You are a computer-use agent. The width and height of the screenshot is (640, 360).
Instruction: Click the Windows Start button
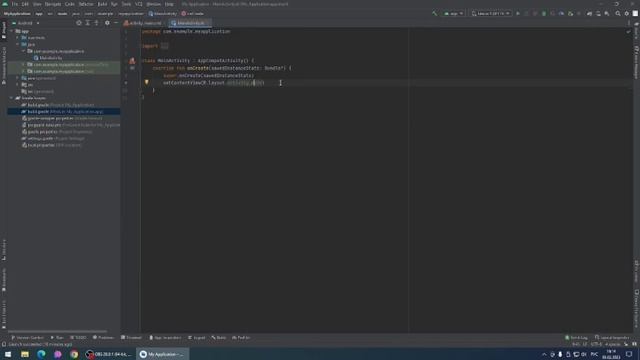pos(8,354)
